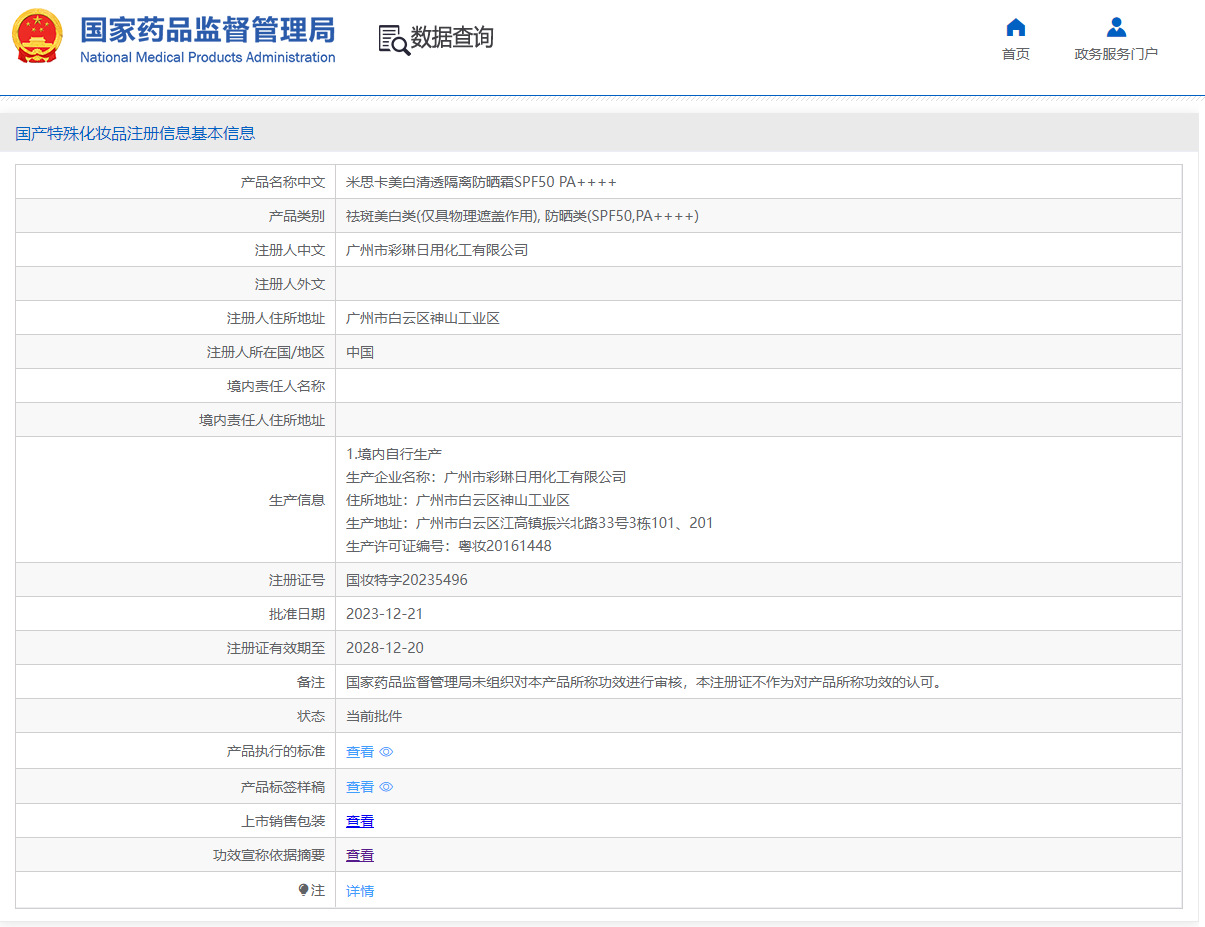
Task: Click the eye icon in 产品执行的标准 row
Action: [x=386, y=752]
